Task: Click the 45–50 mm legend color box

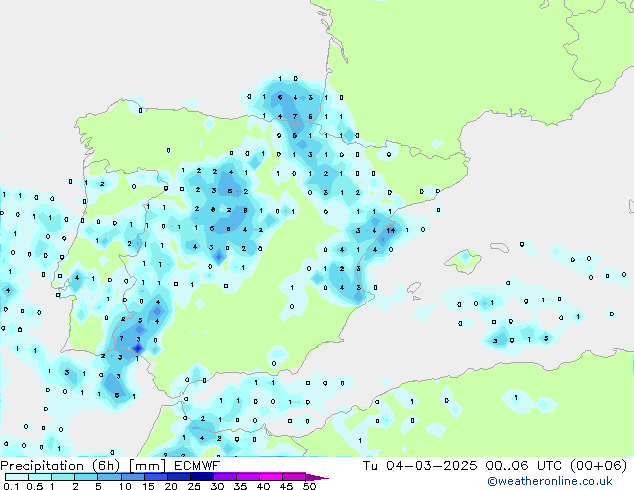Action: tap(294, 477)
